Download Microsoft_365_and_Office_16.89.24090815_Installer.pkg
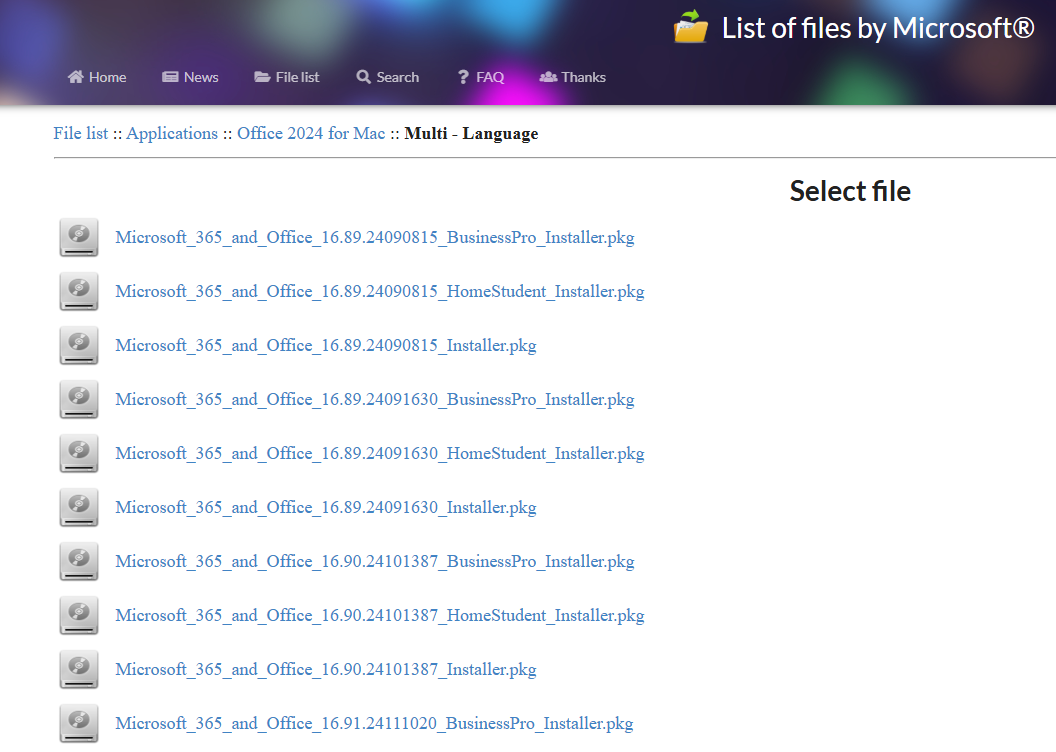 [326, 346]
